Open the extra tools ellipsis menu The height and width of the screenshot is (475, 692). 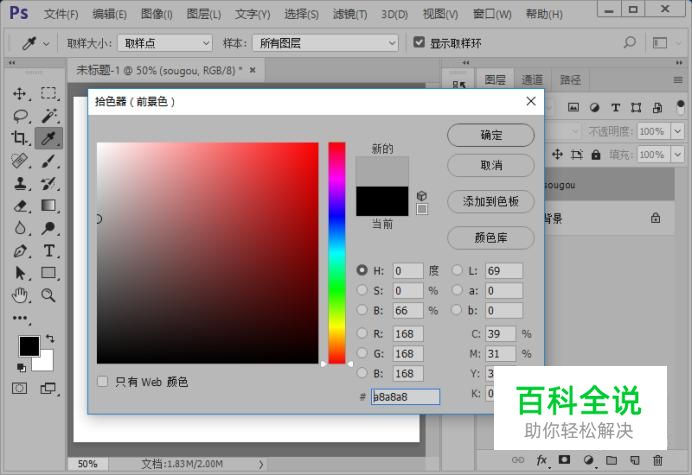[x=20, y=318]
